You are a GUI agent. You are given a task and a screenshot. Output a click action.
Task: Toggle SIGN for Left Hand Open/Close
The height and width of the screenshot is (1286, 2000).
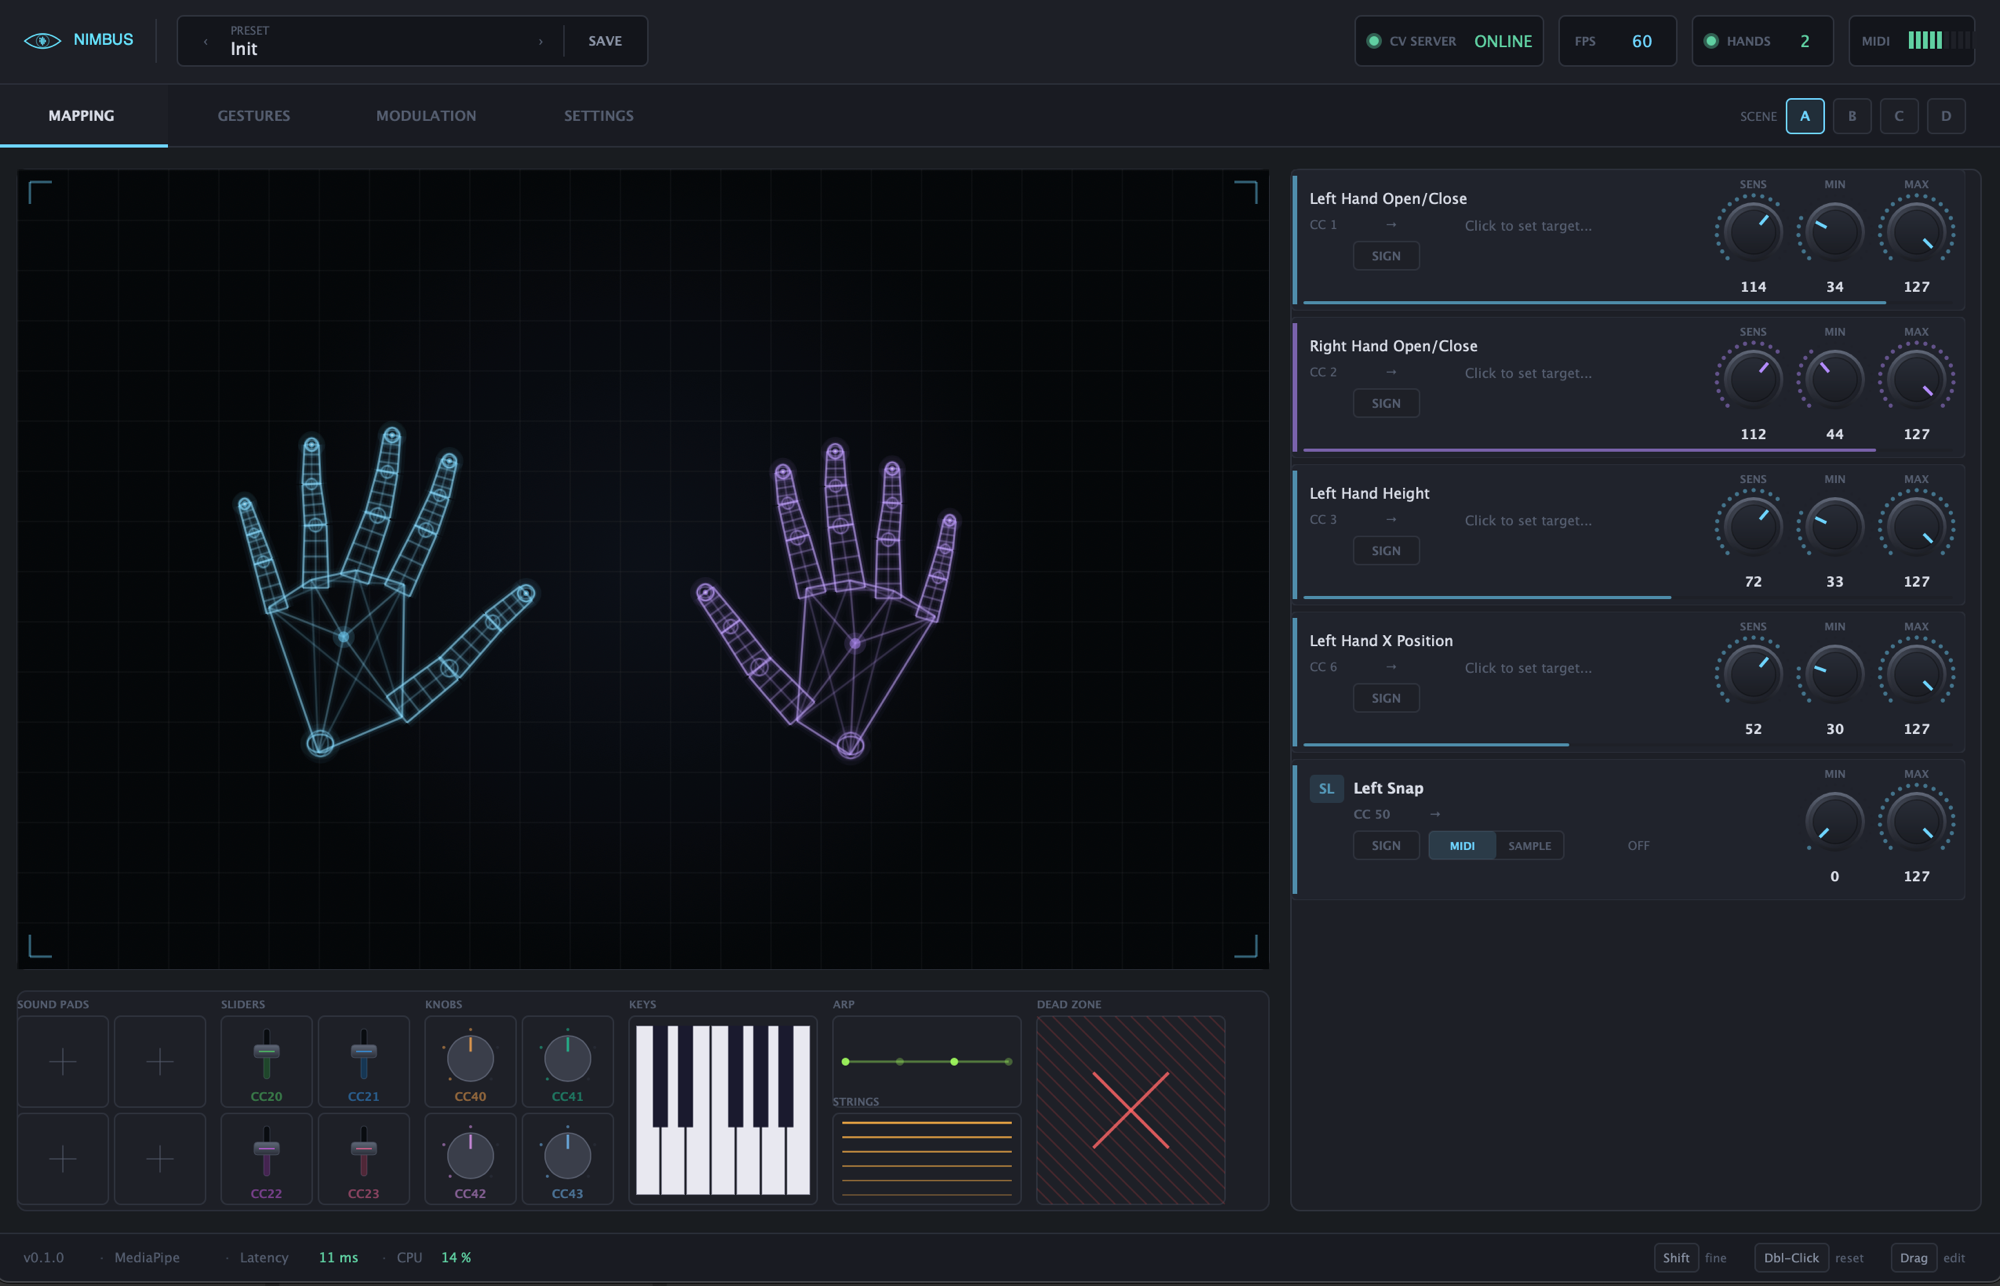click(x=1386, y=256)
